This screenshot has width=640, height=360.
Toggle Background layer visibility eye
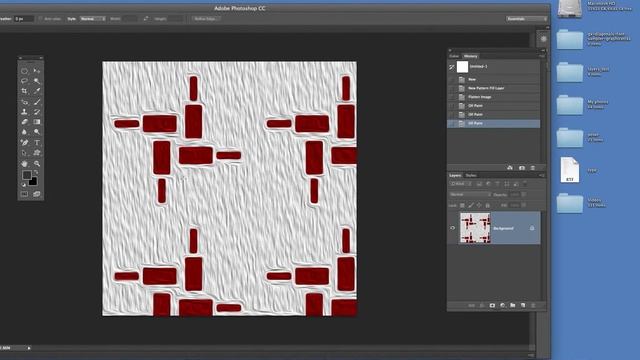(452, 228)
